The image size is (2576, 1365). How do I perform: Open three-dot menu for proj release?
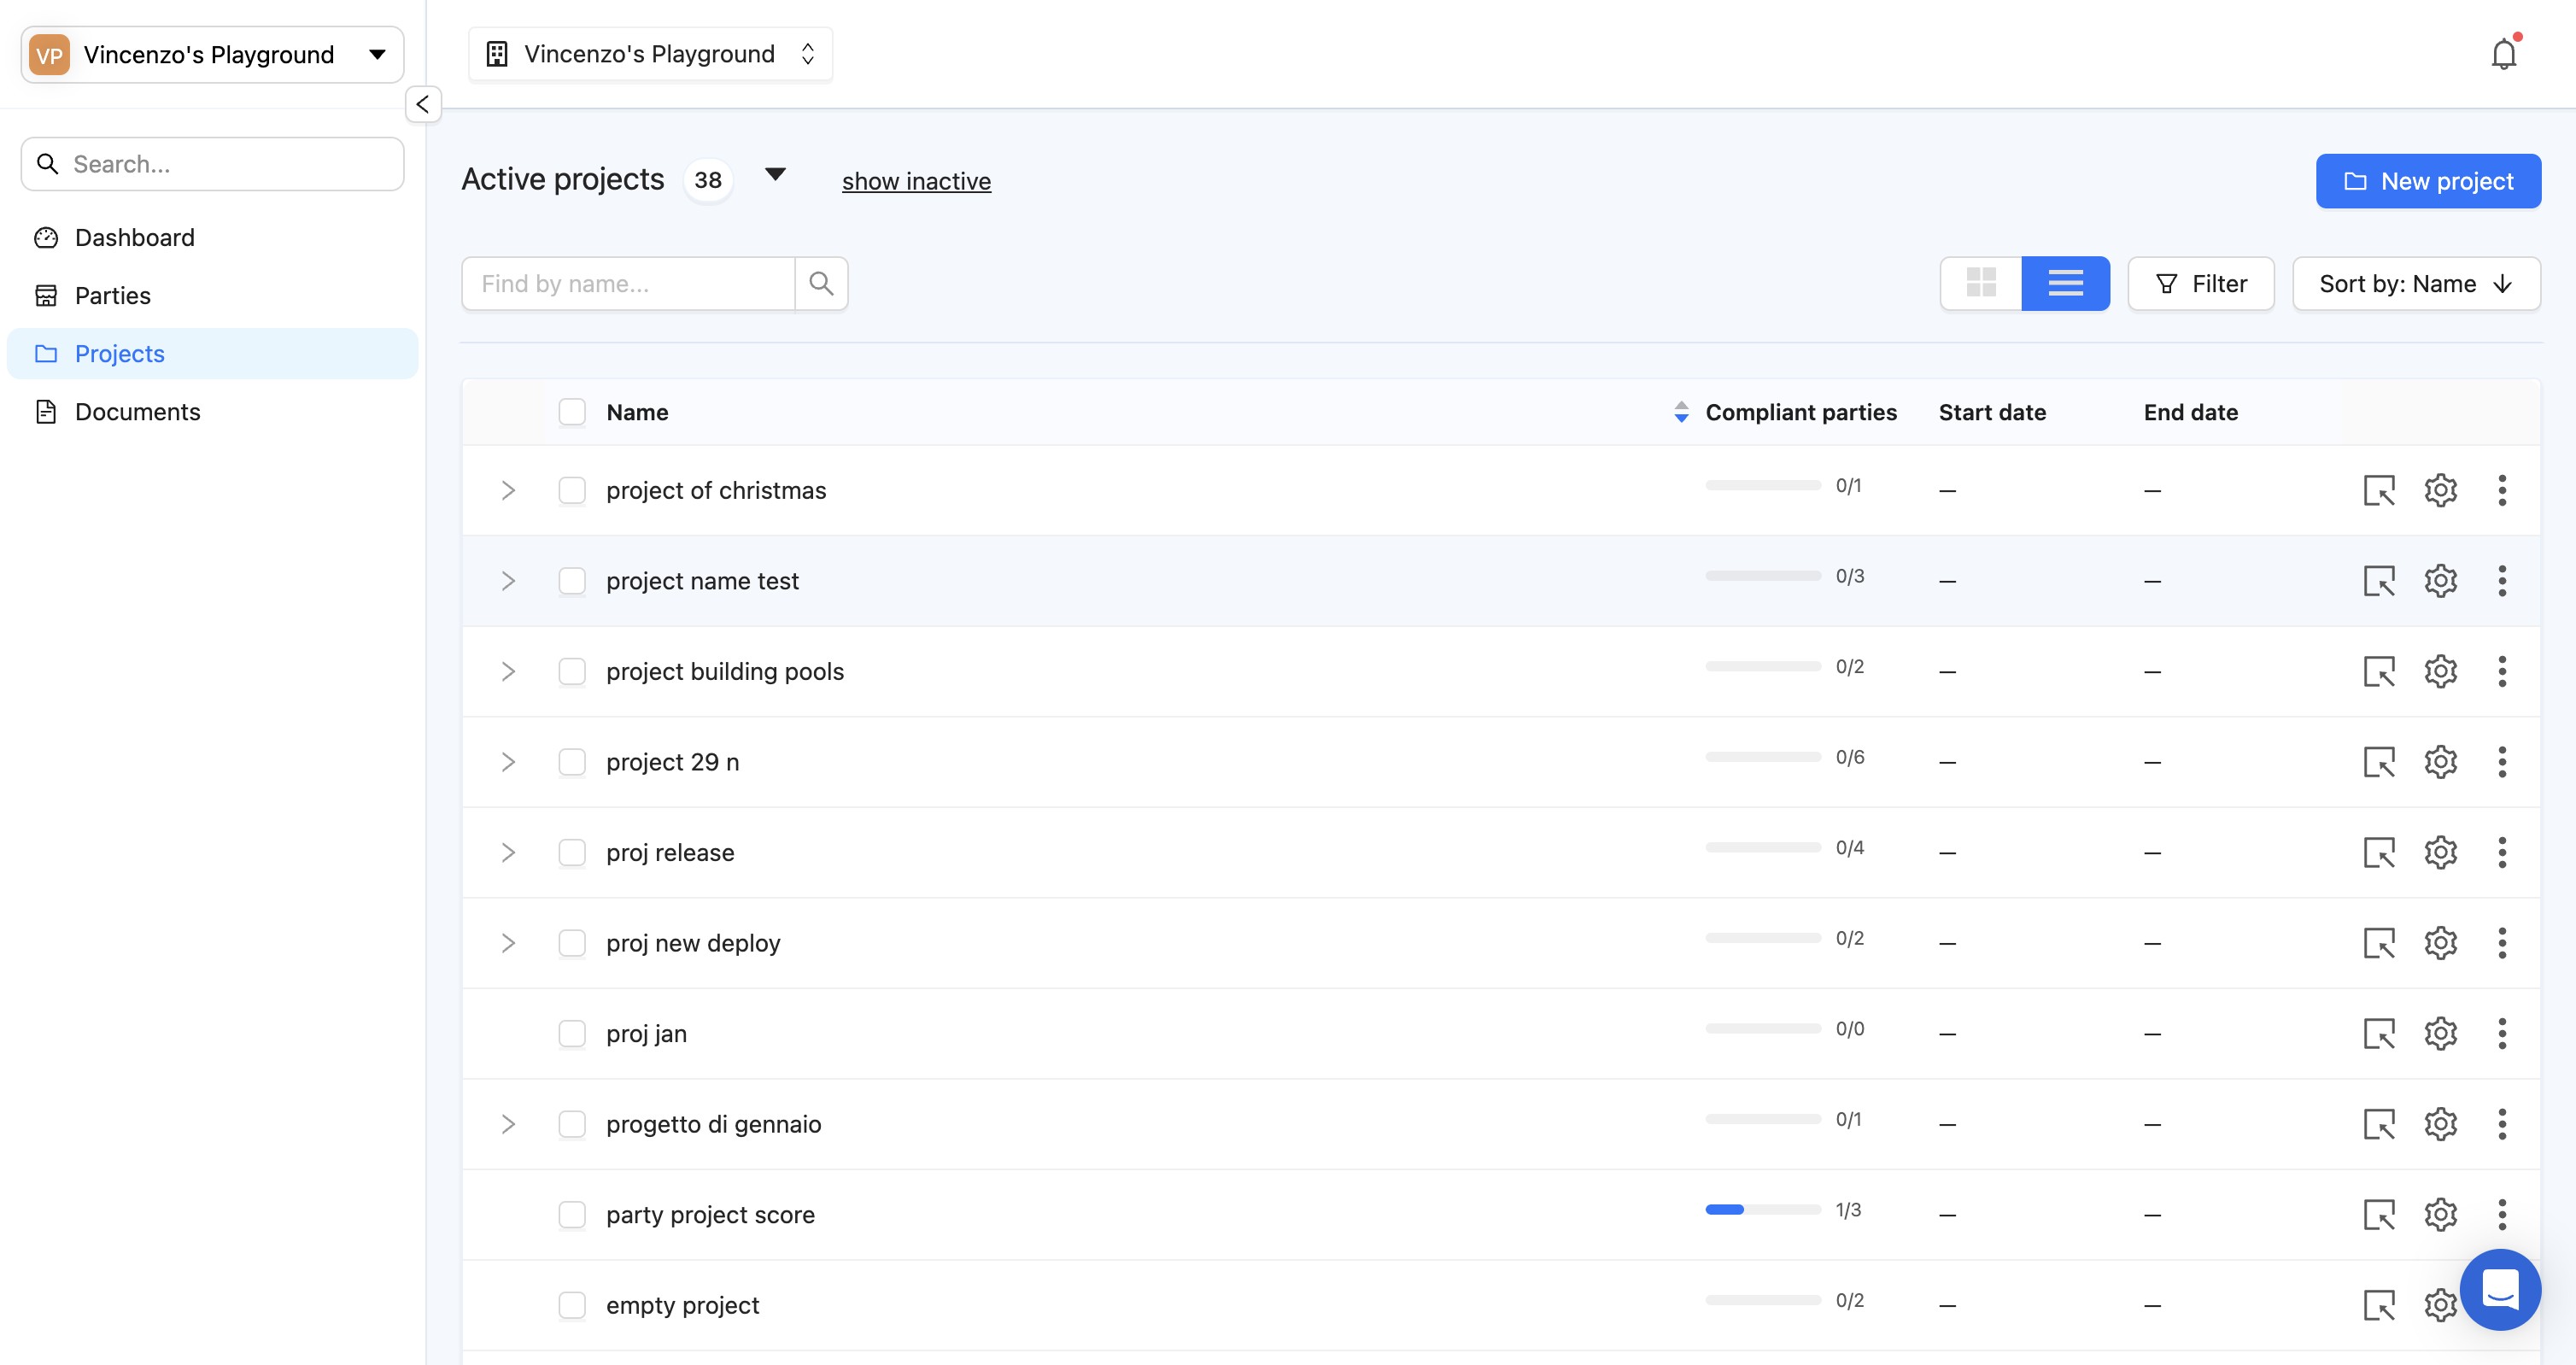point(2502,852)
